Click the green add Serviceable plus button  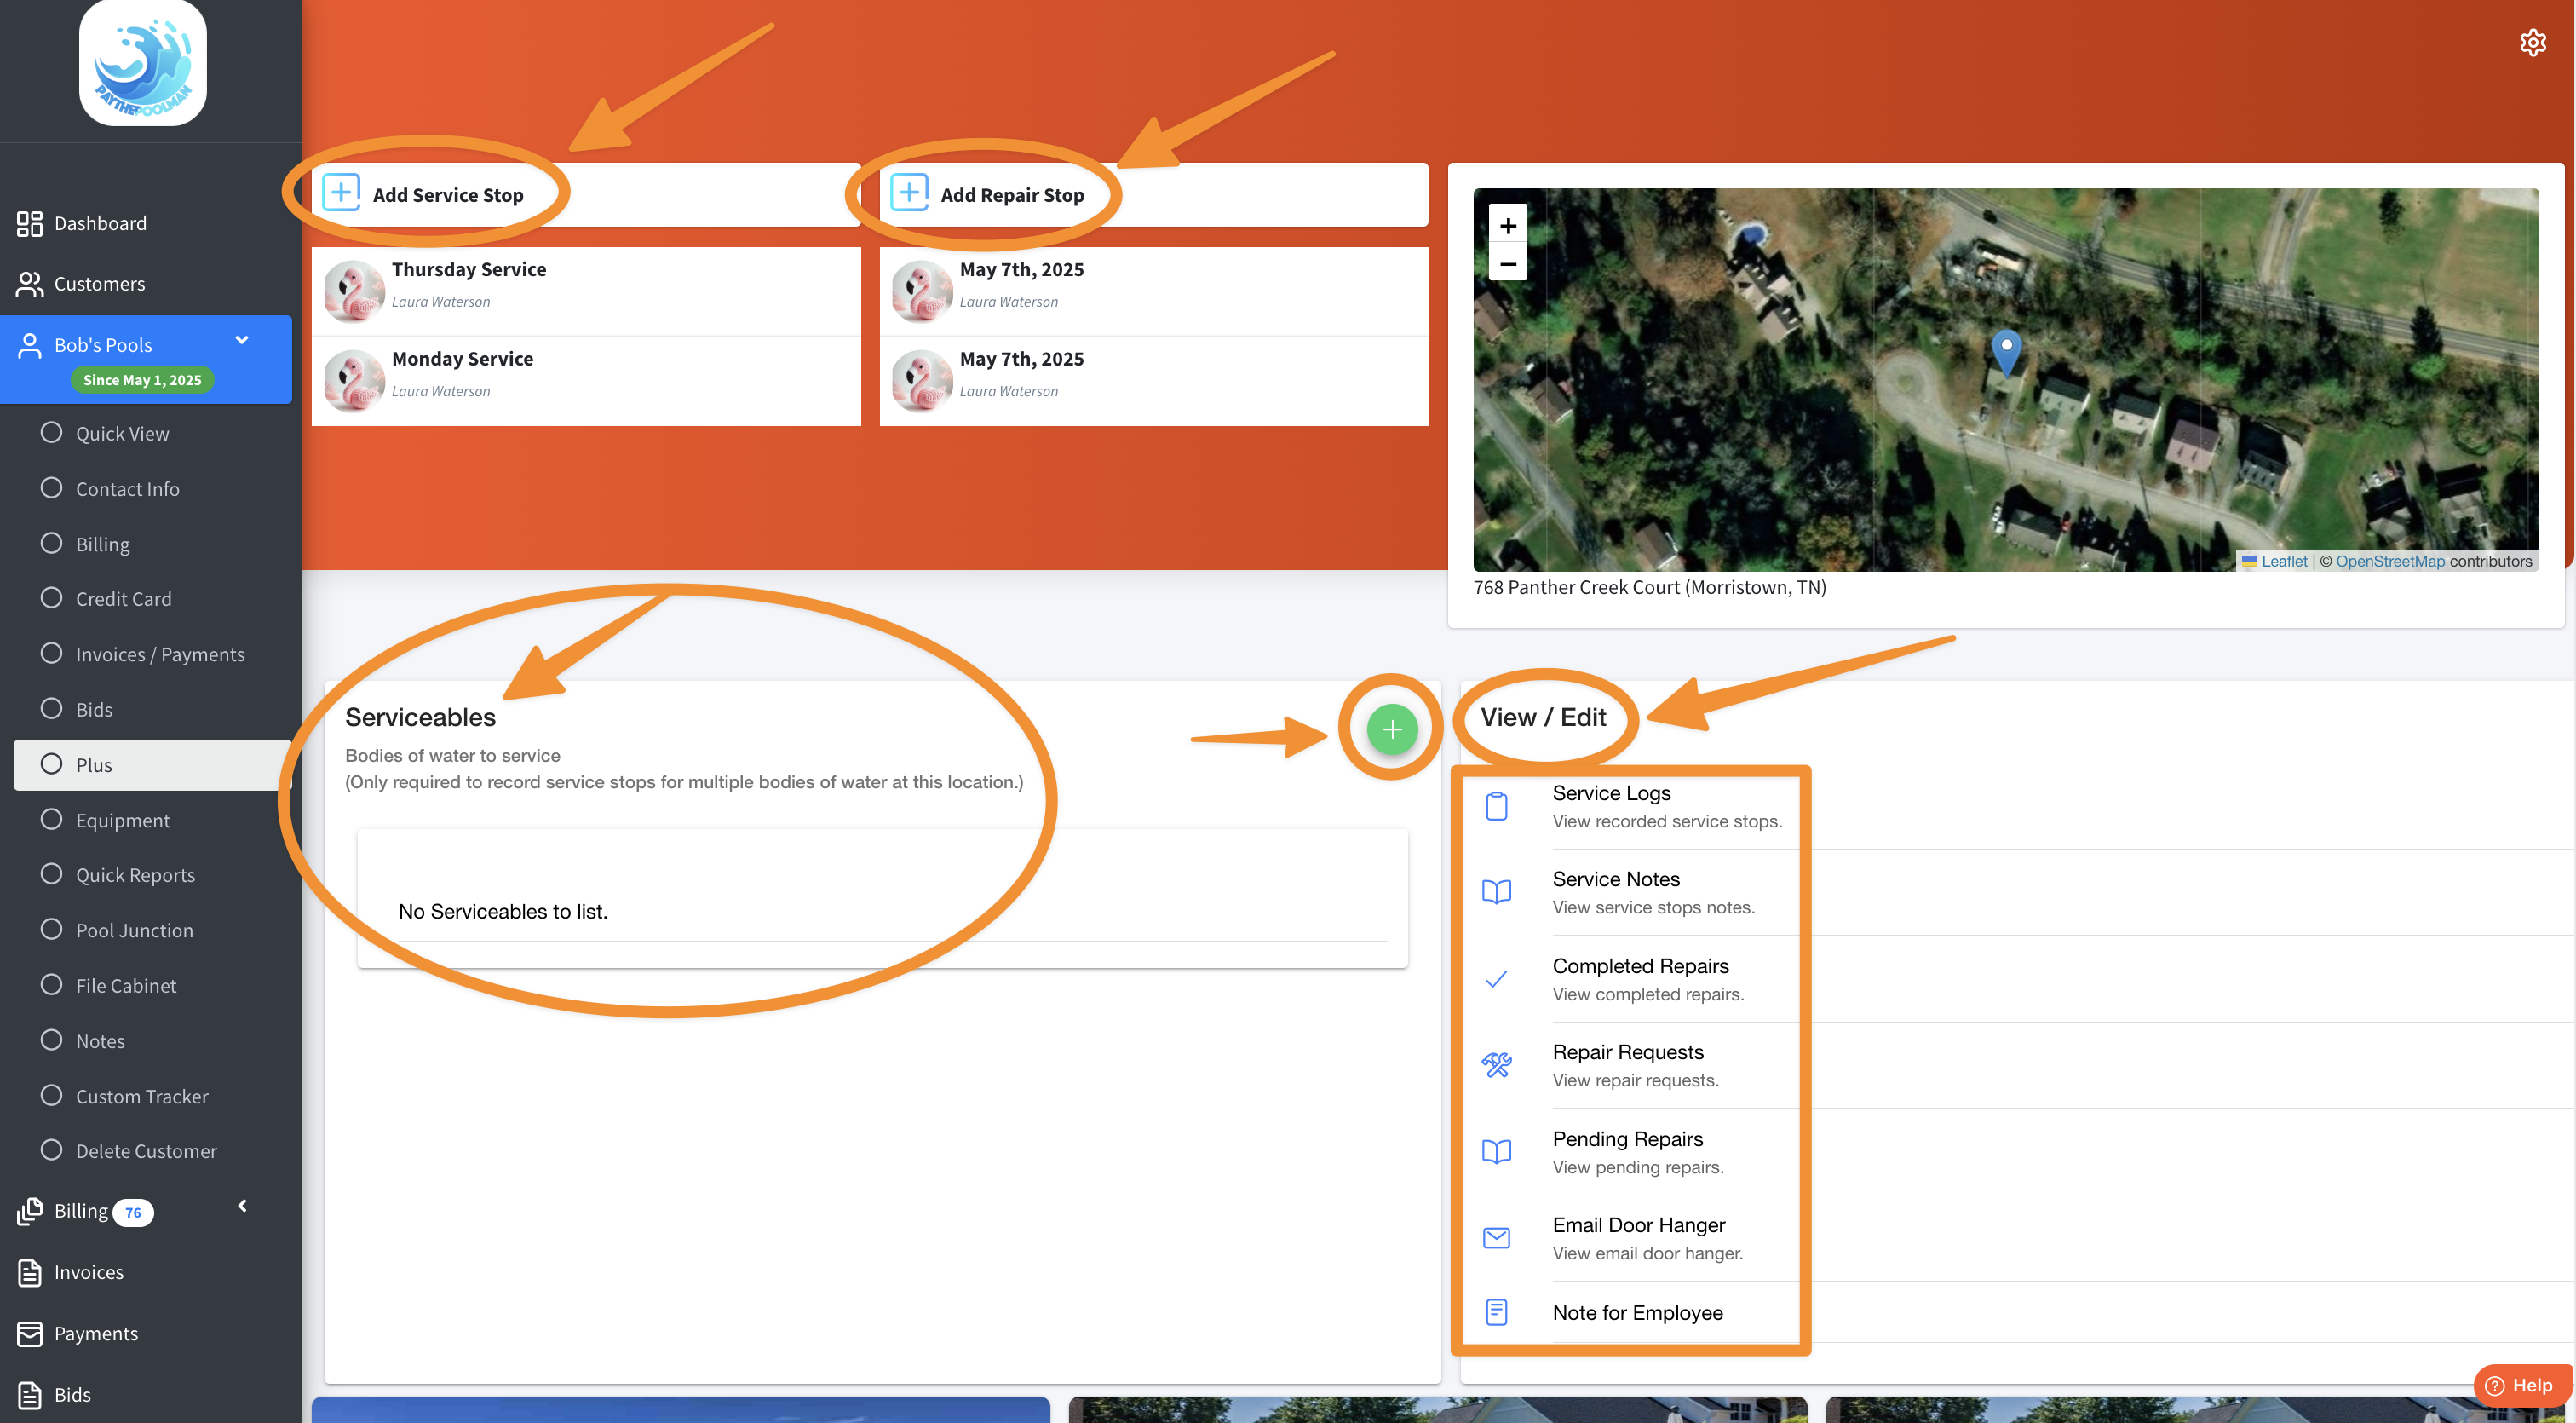click(1392, 729)
